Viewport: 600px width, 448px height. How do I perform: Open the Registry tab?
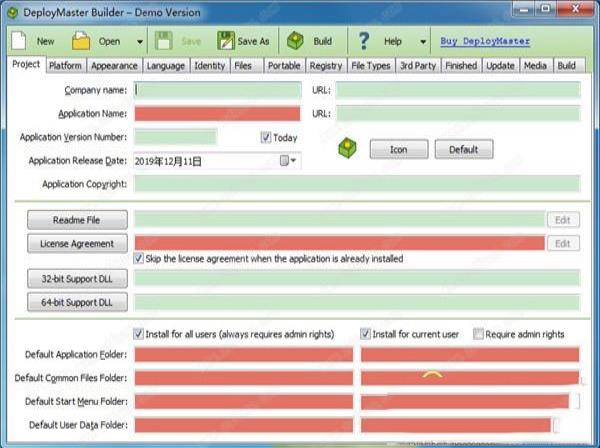326,66
